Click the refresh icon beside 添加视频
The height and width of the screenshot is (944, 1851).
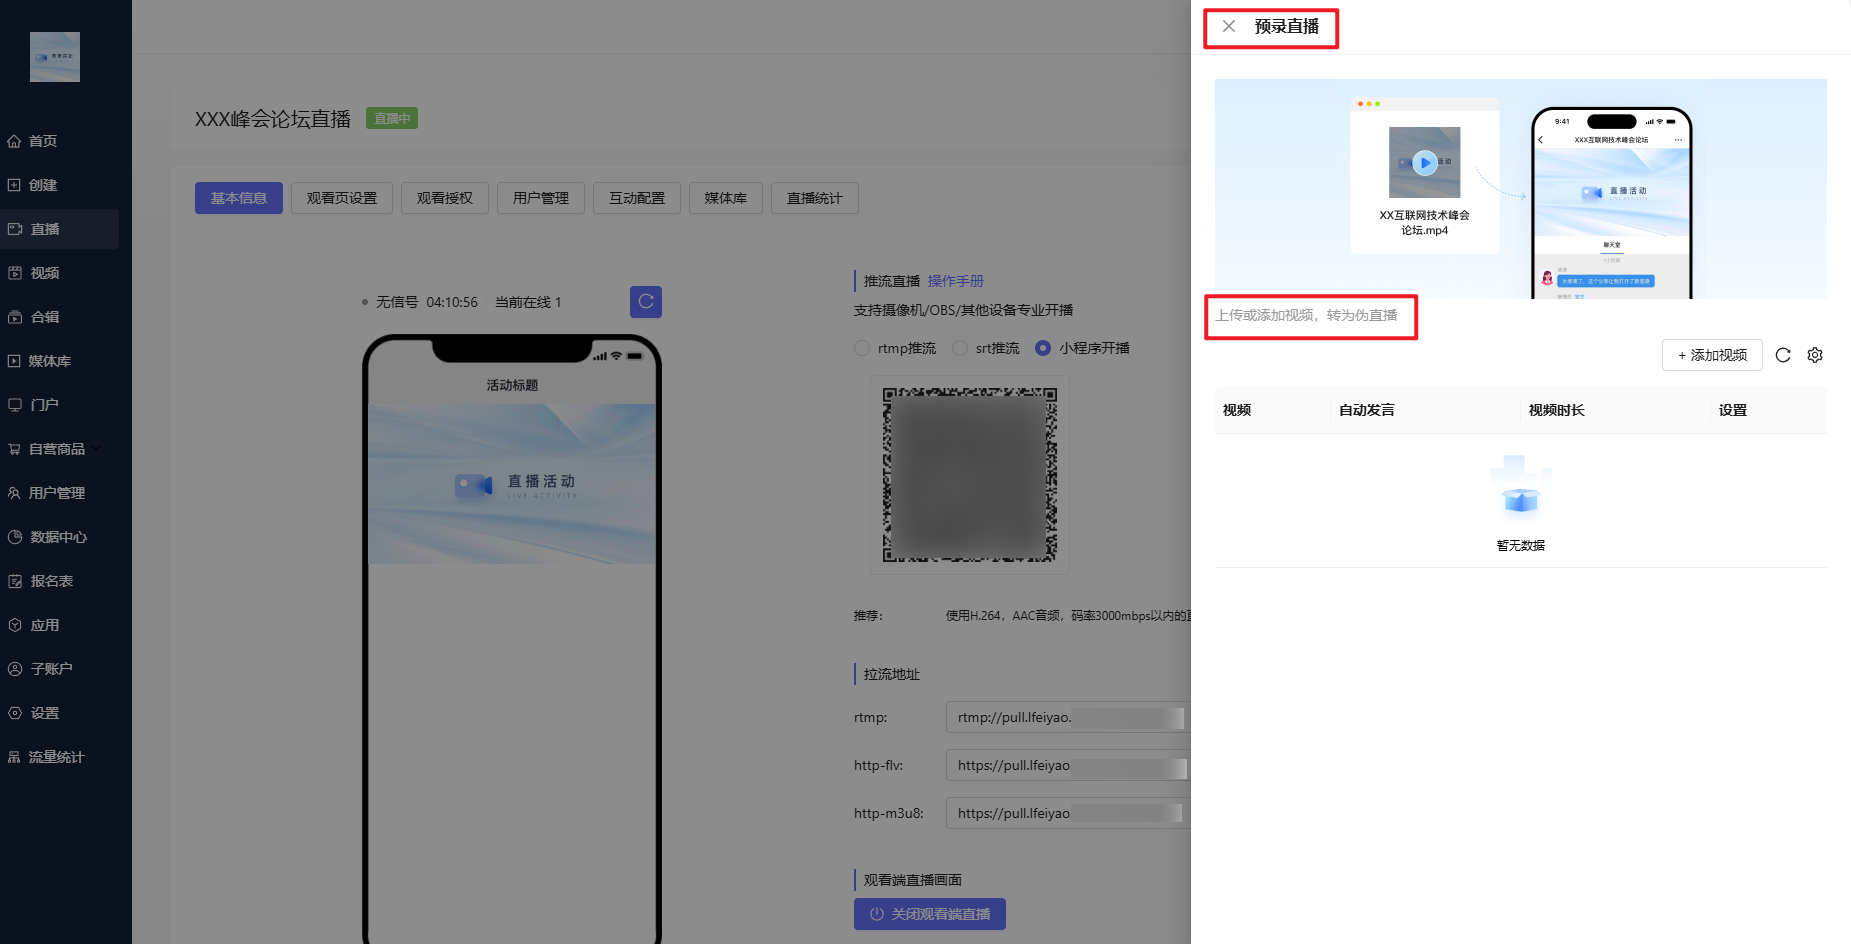pyautogui.click(x=1783, y=355)
